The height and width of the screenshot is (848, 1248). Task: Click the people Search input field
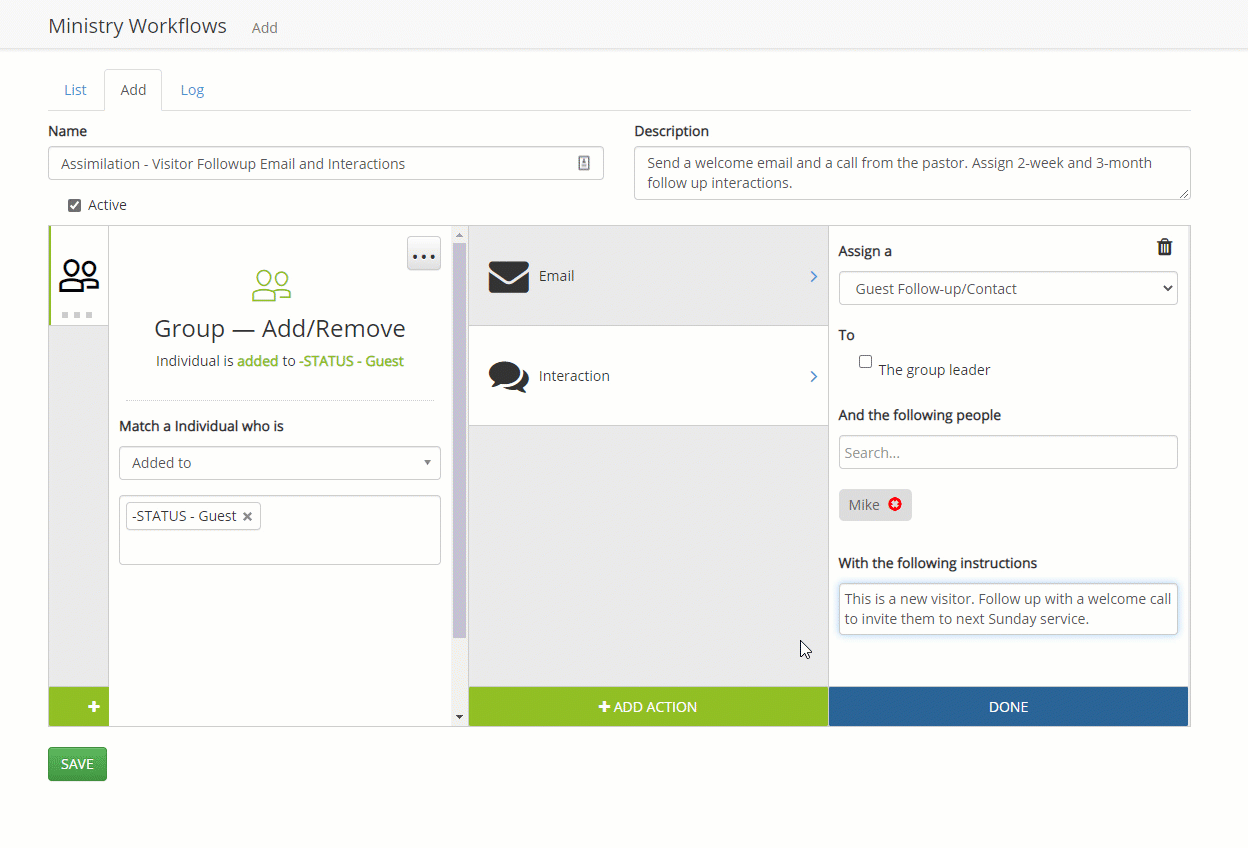pyautogui.click(x=1008, y=452)
